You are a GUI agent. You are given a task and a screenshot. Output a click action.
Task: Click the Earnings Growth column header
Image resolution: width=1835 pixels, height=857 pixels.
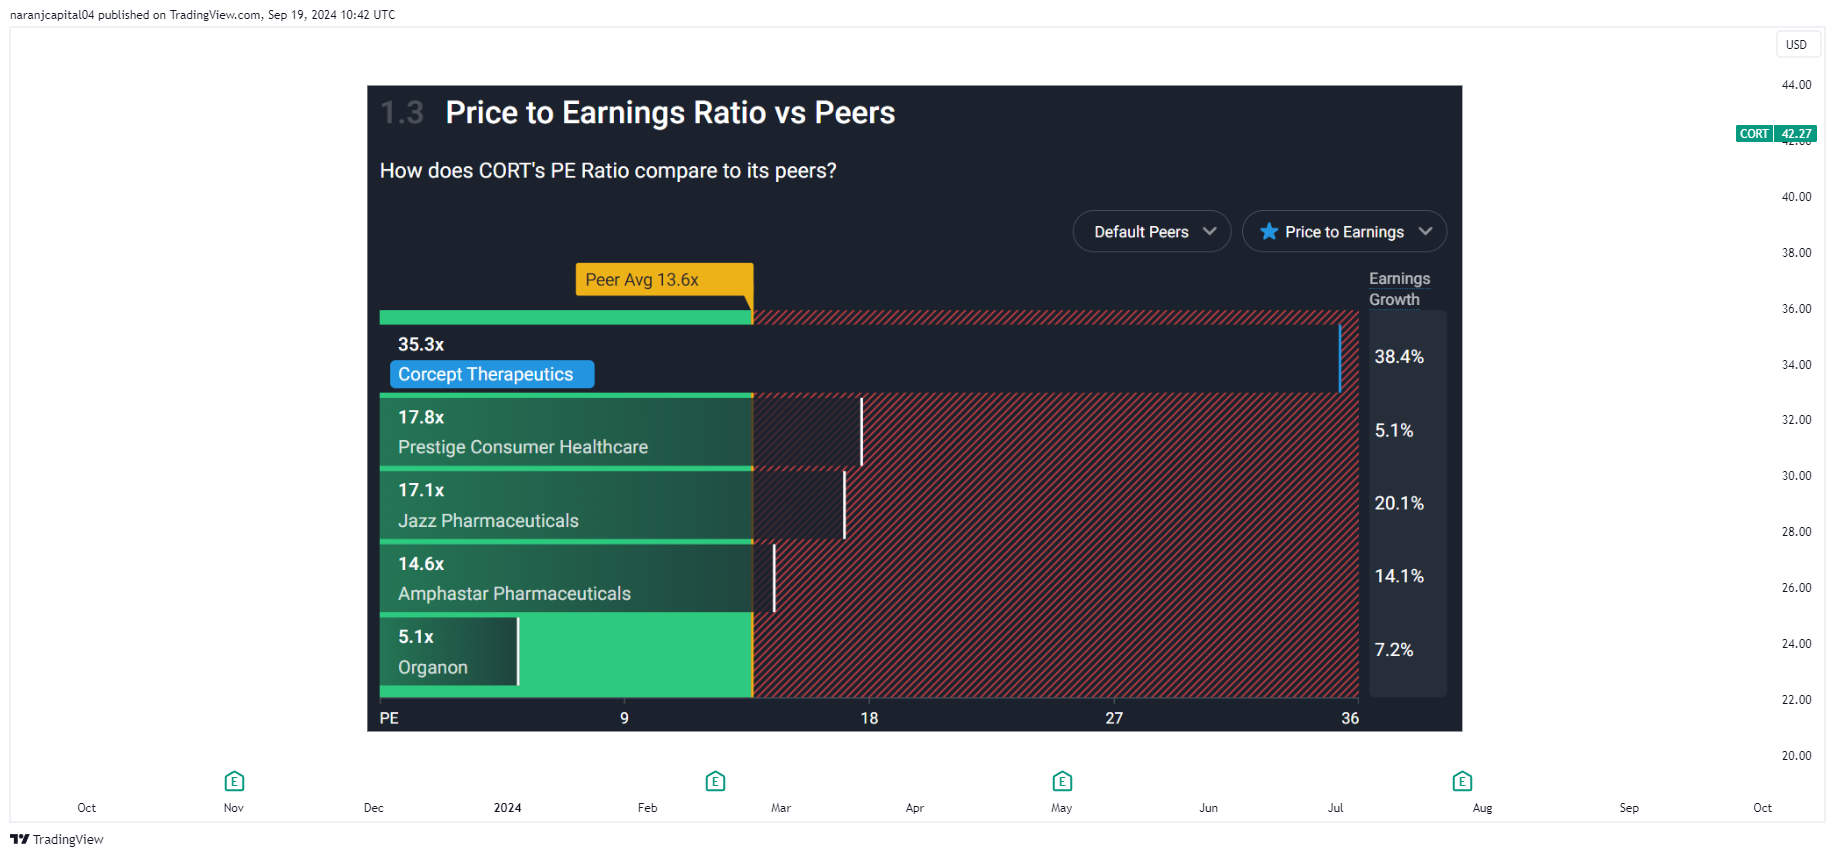1399,289
